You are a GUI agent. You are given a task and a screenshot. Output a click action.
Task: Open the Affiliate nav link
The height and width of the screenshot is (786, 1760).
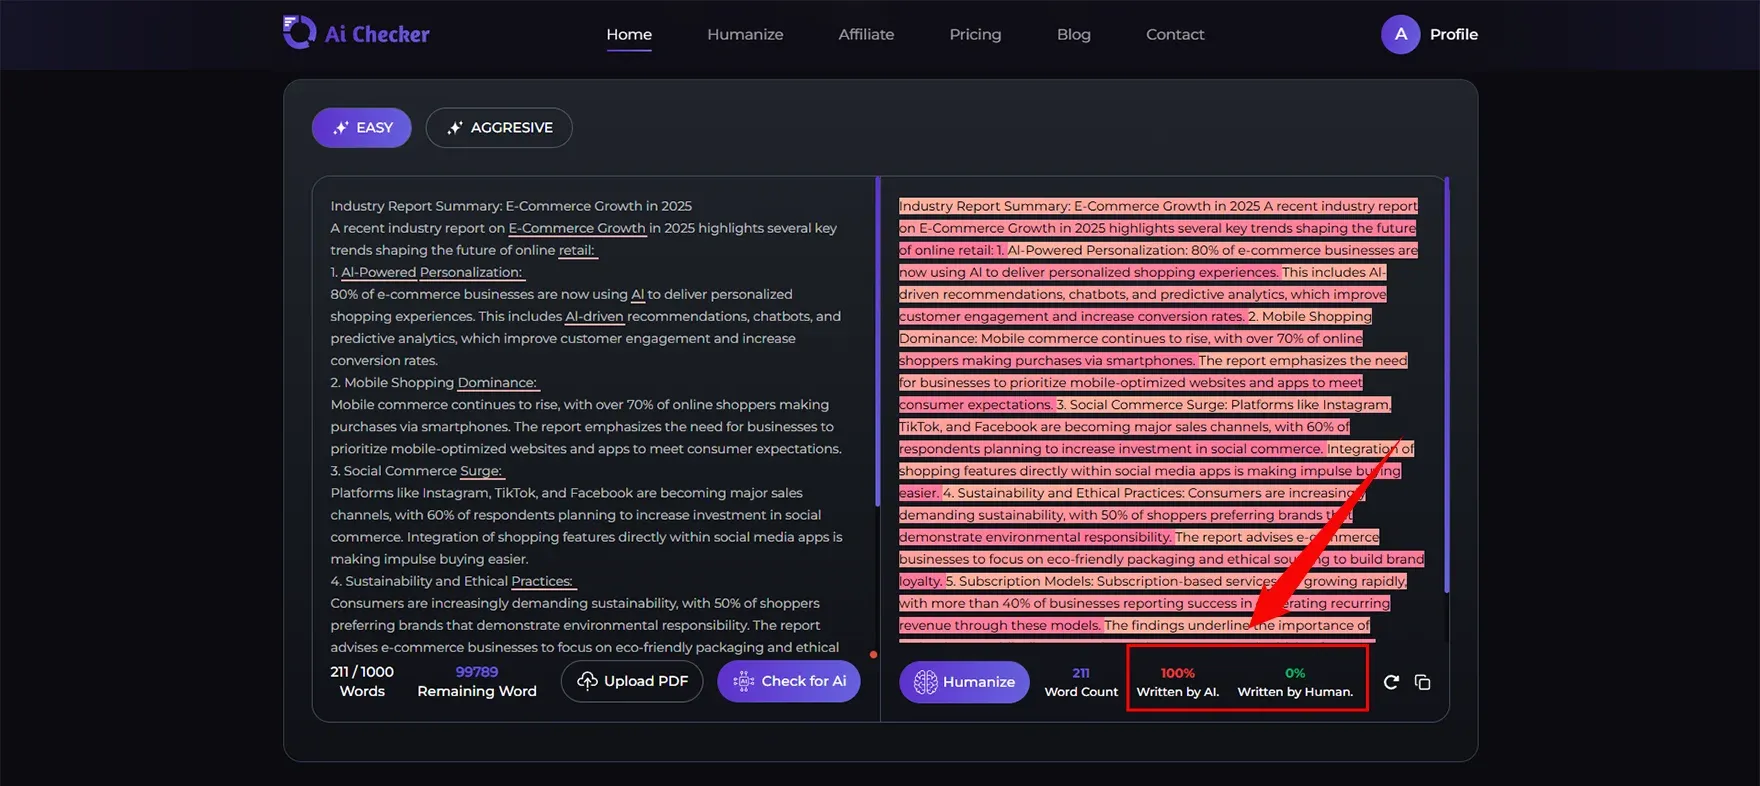tap(866, 34)
